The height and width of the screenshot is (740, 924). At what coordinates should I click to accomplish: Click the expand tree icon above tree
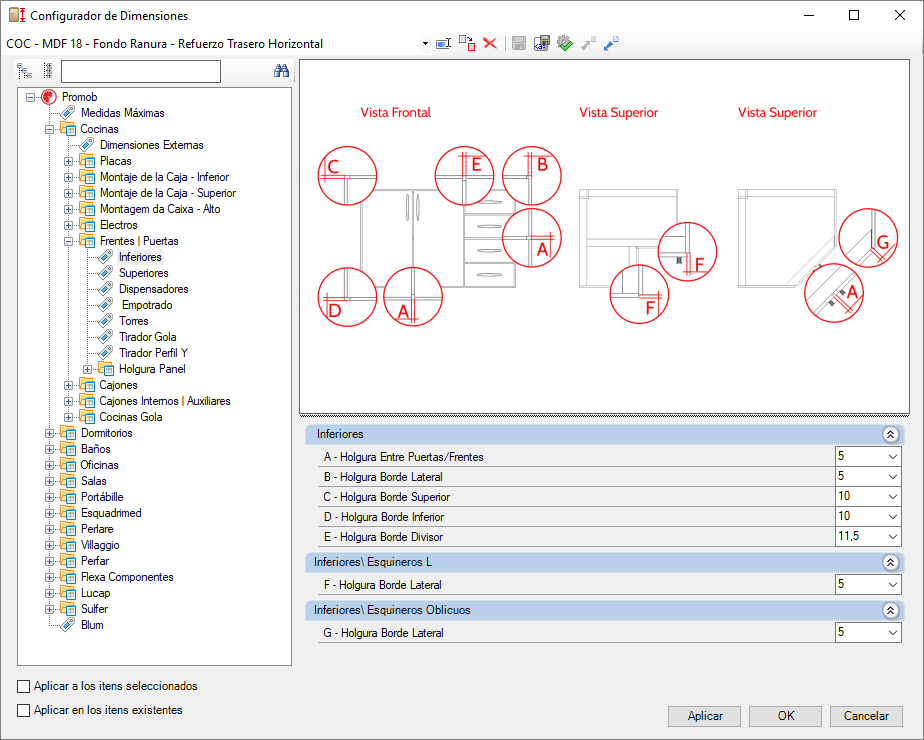tap(24, 71)
